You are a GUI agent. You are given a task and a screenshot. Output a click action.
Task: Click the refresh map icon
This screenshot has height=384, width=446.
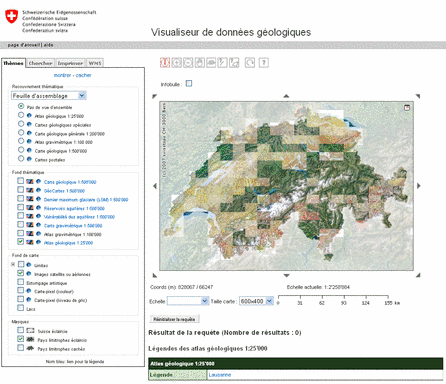pos(250,63)
